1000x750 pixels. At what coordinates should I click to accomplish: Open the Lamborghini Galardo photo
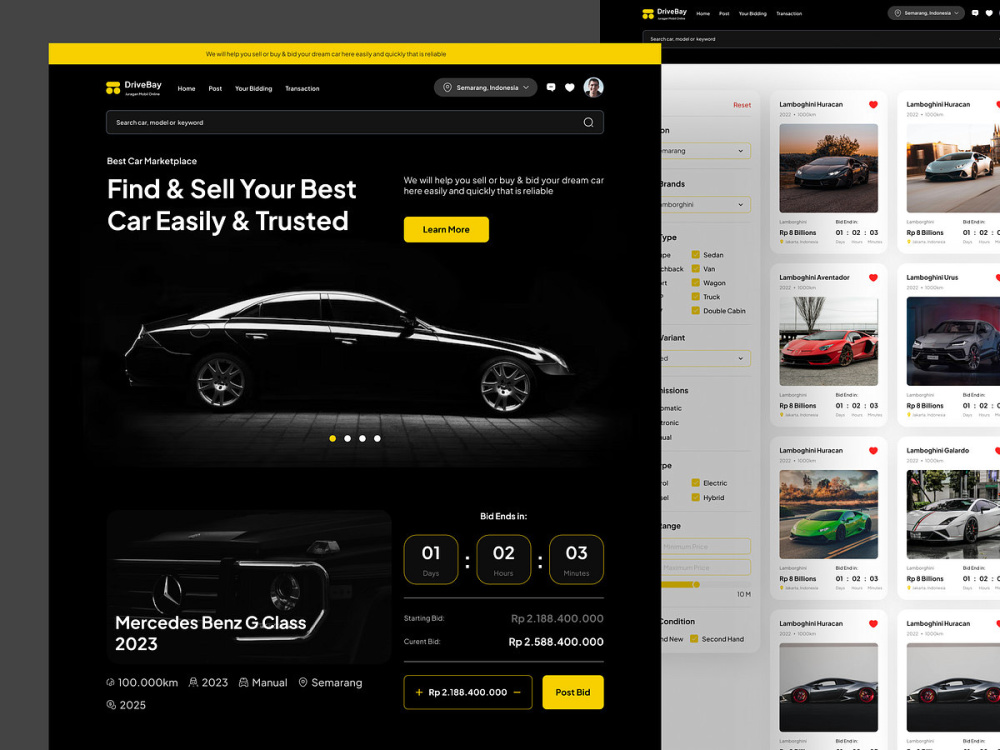tap(953, 515)
